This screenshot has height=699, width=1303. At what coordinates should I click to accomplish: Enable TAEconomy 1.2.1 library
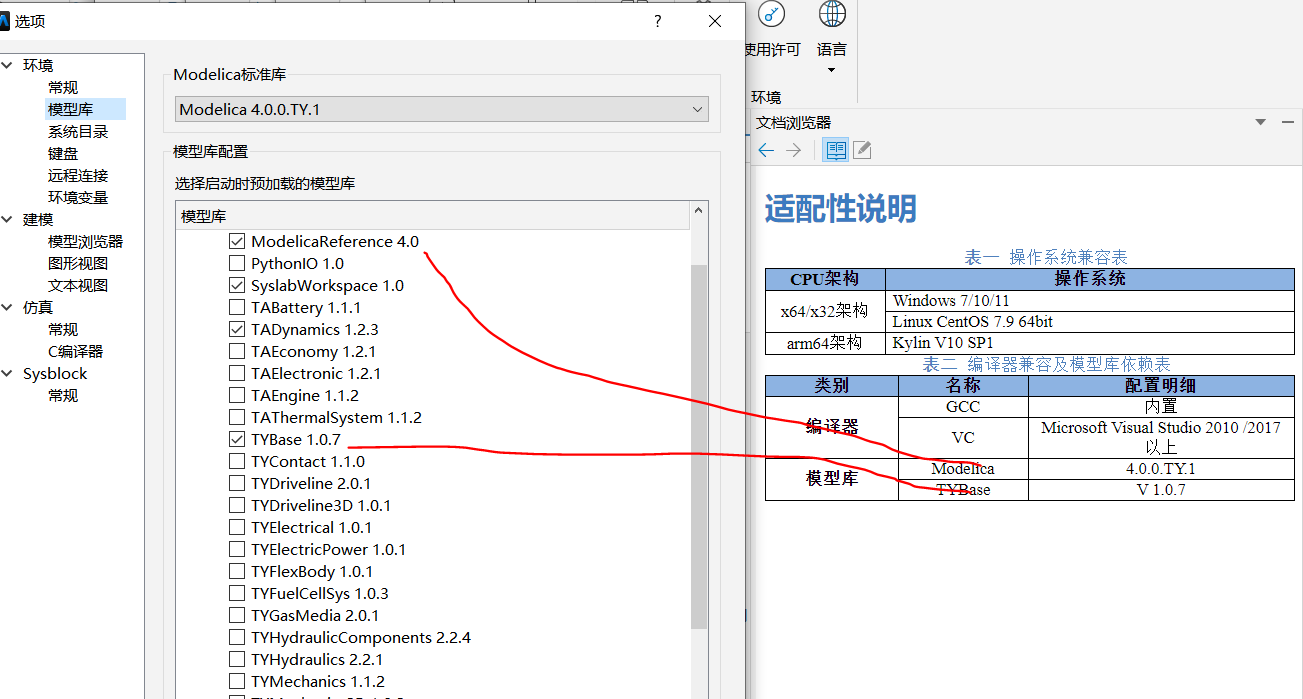tap(237, 351)
